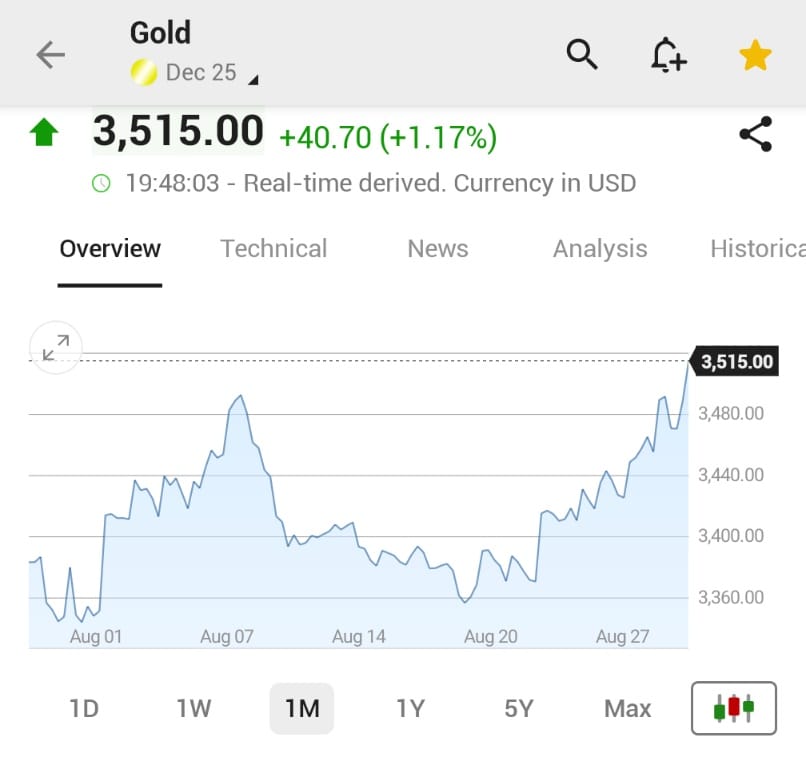Image resolution: width=806 pixels, height=758 pixels.
Task: Open the search magnifier icon
Action: tap(582, 54)
